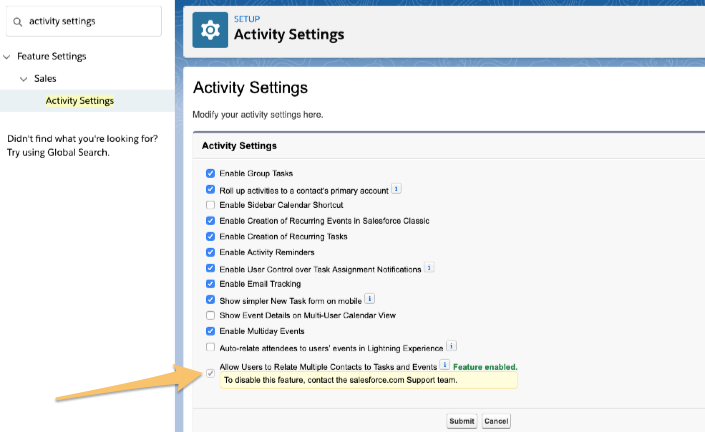Image resolution: width=705 pixels, height=432 pixels.
Task: Check Show Event Details on Multi-User Calendar View
Action: pos(210,315)
